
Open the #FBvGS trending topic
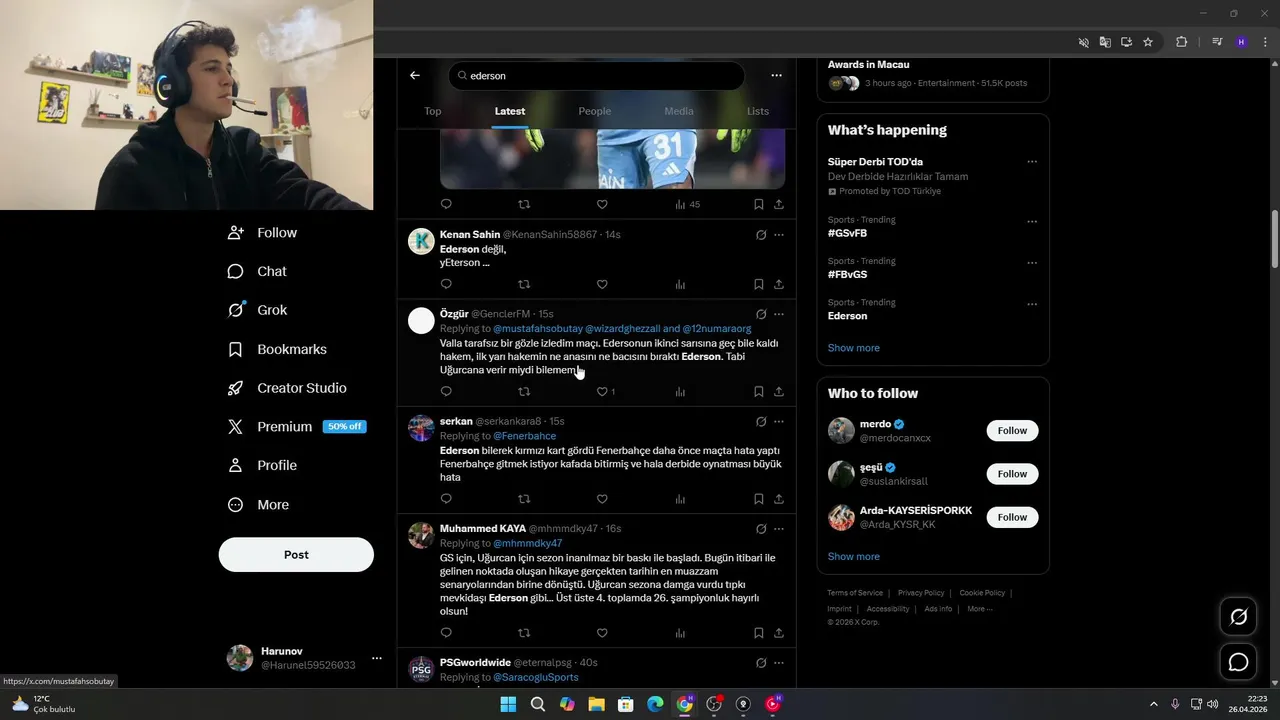click(x=847, y=274)
